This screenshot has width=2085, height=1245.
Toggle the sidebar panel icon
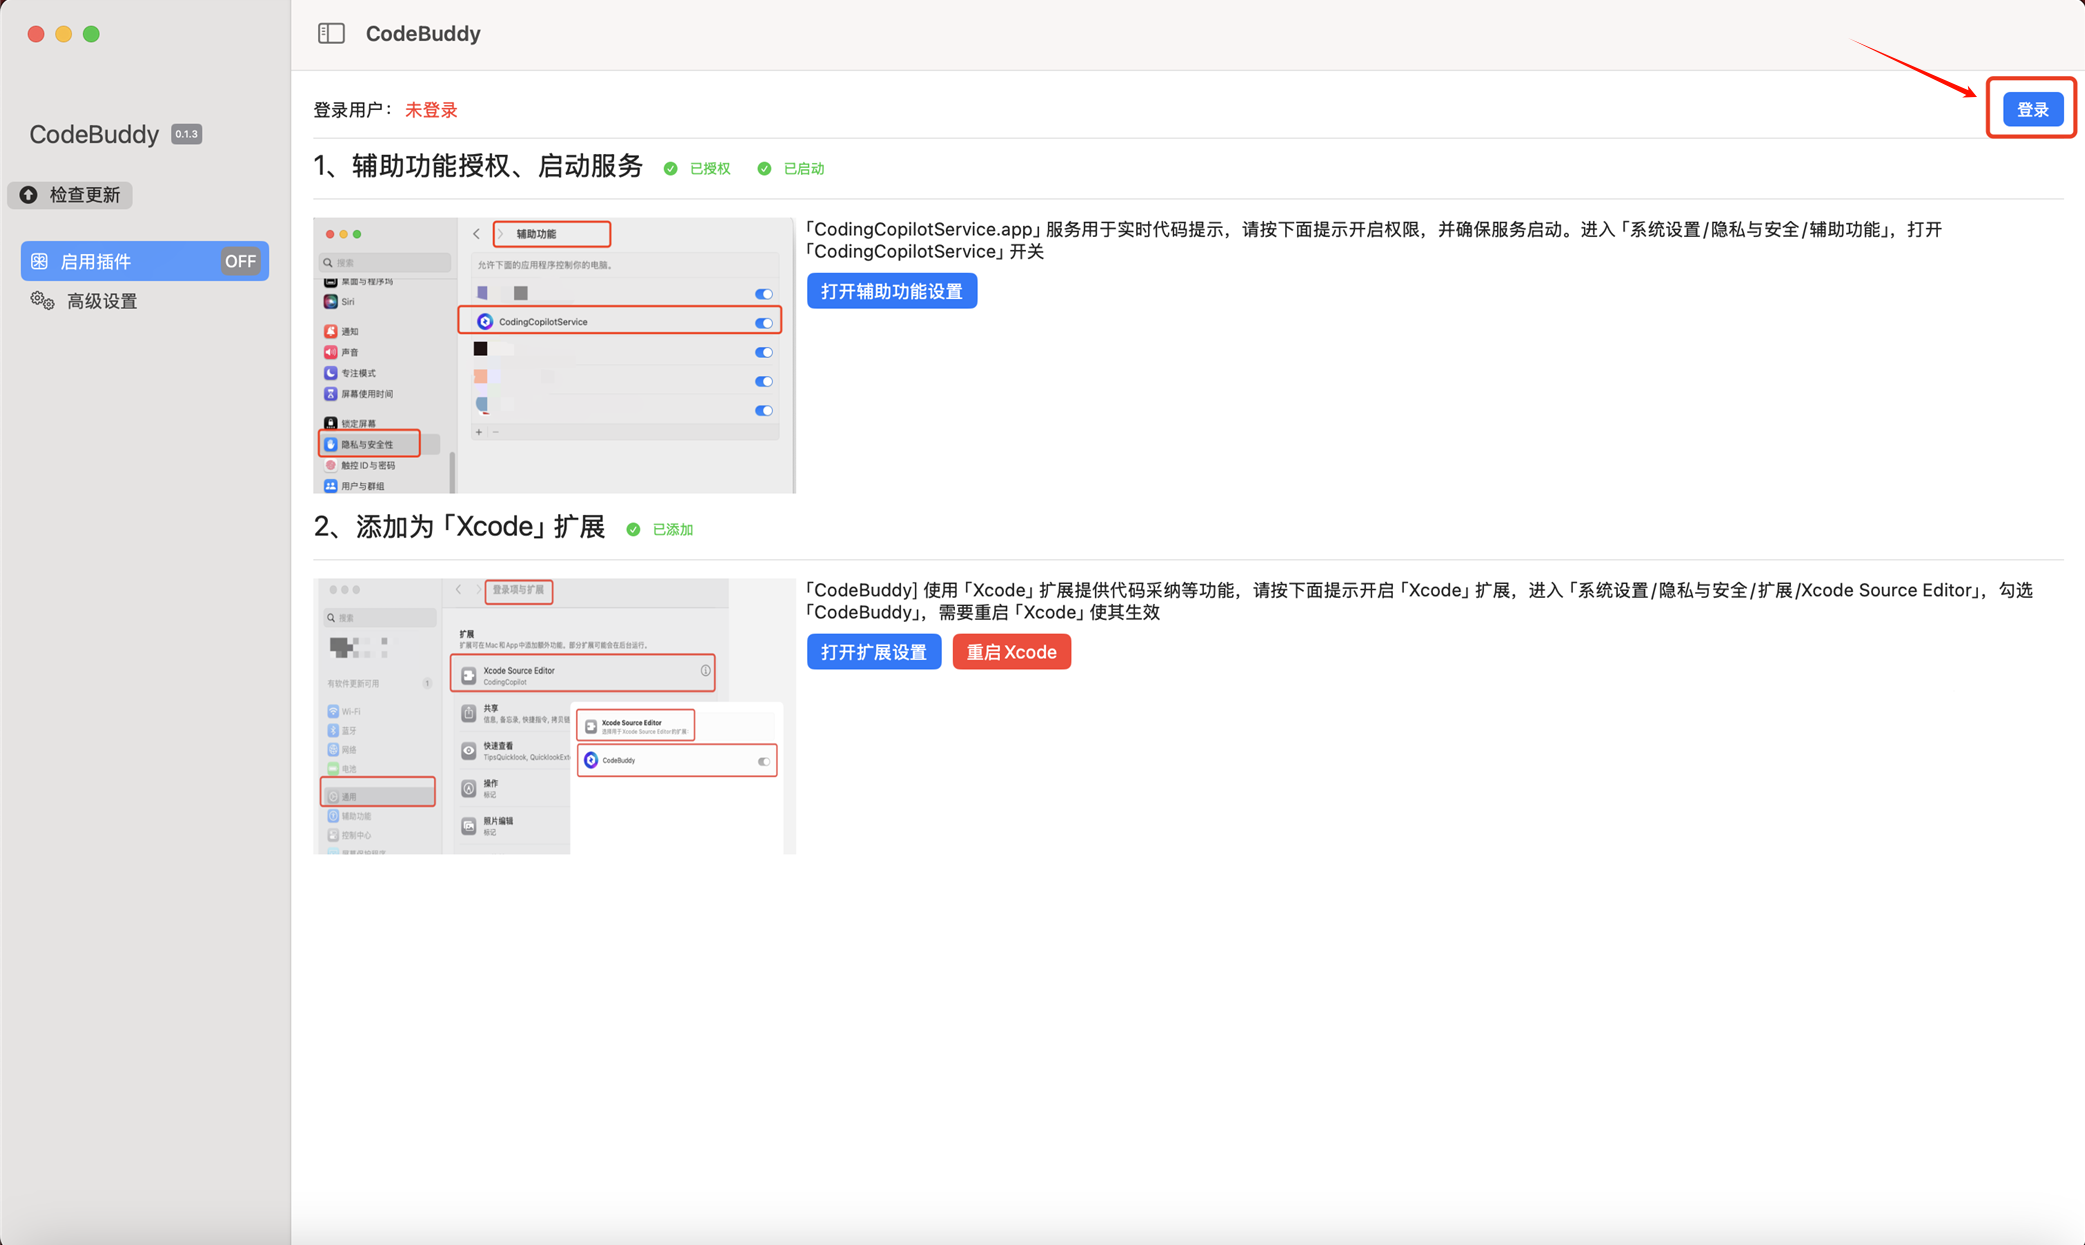click(331, 33)
